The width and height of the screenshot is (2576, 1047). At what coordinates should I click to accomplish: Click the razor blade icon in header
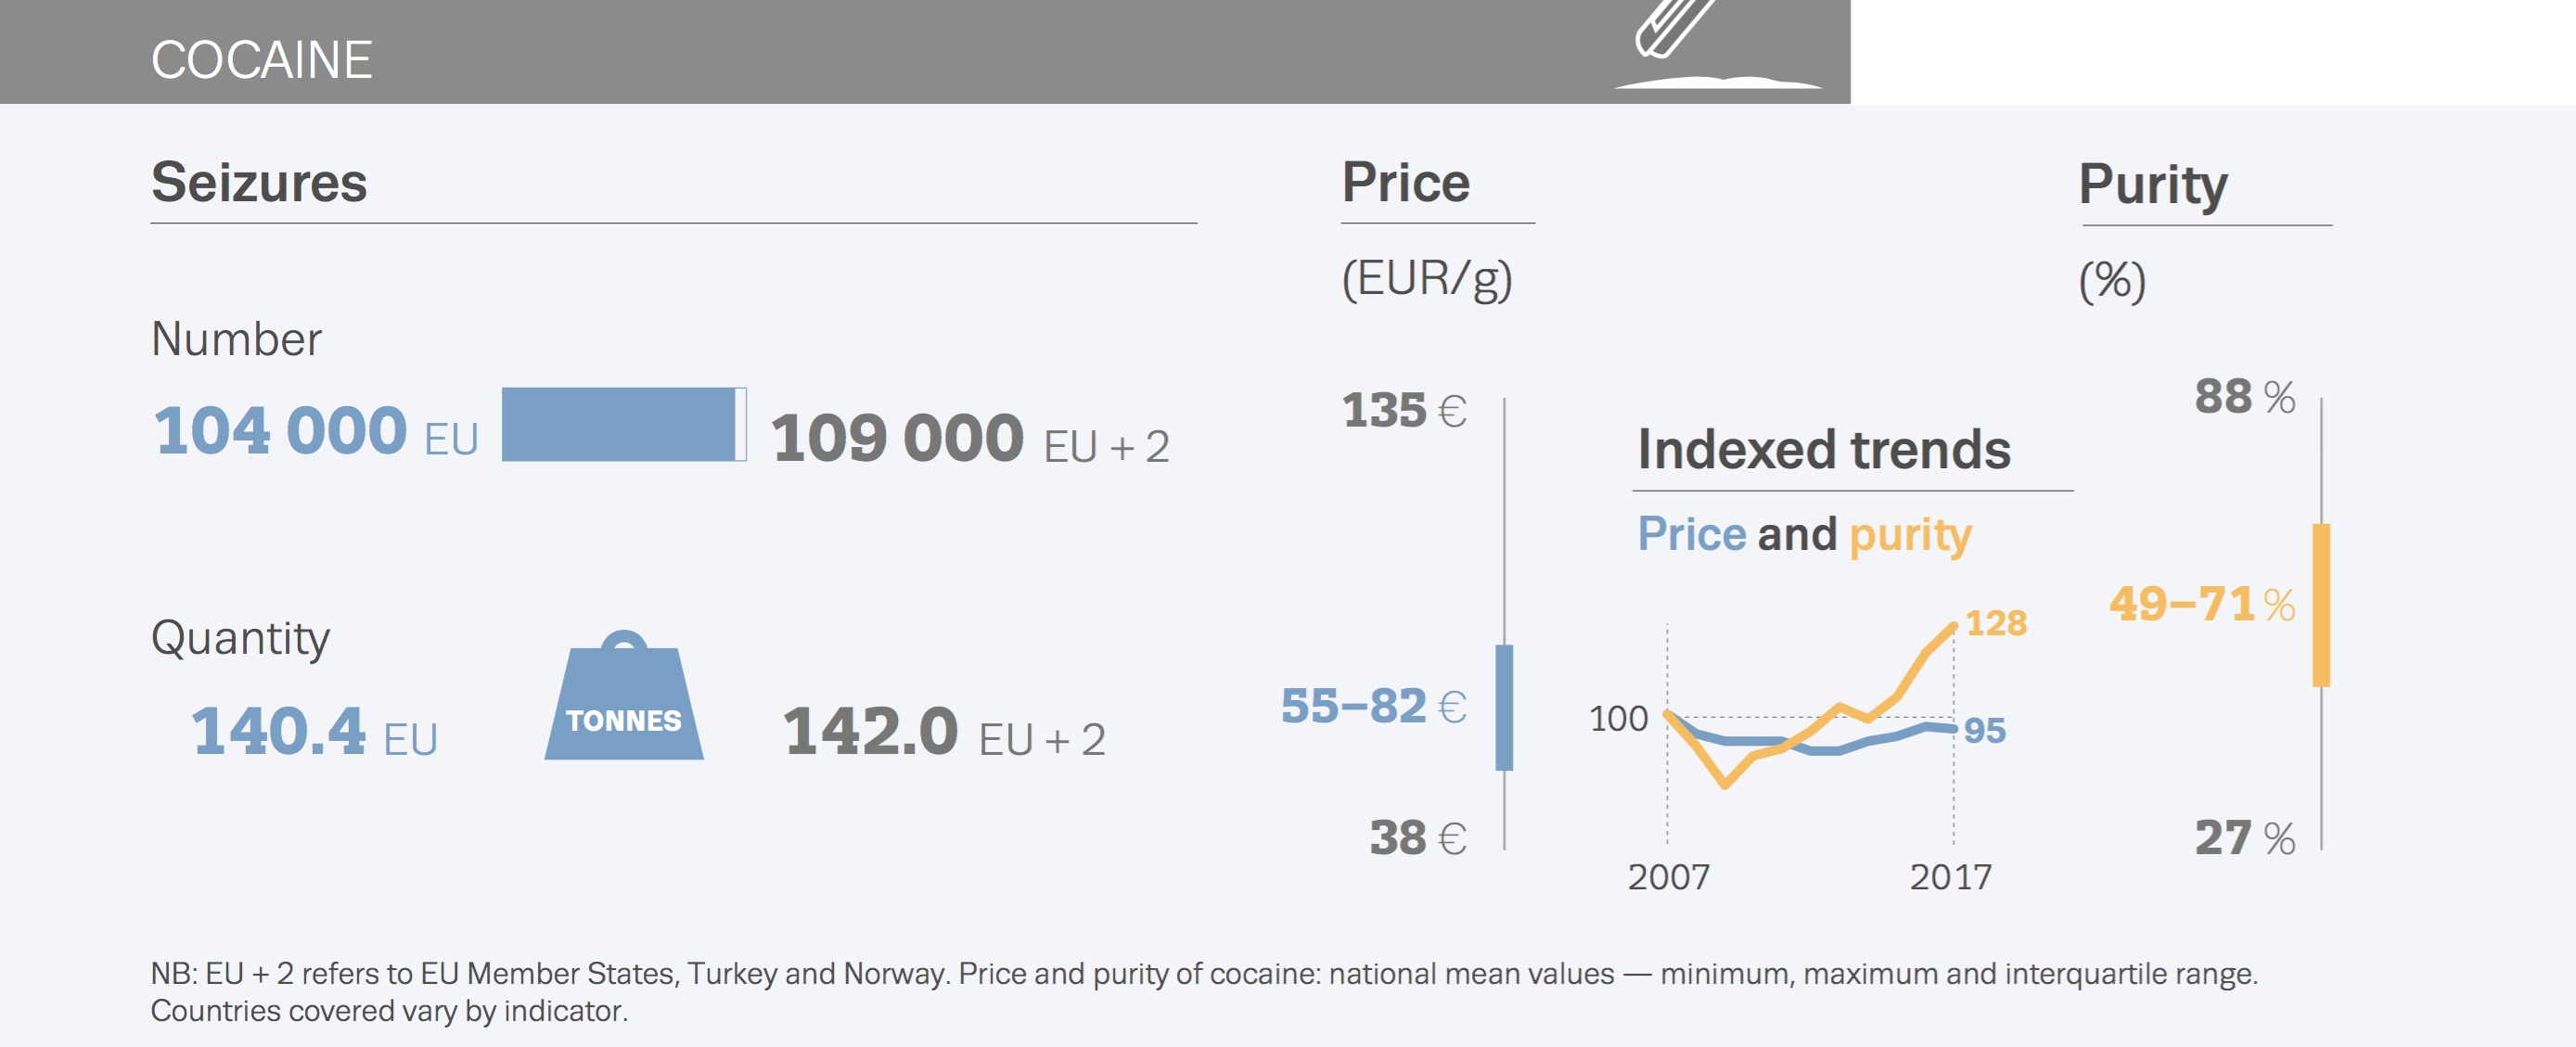click(1670, 26)
